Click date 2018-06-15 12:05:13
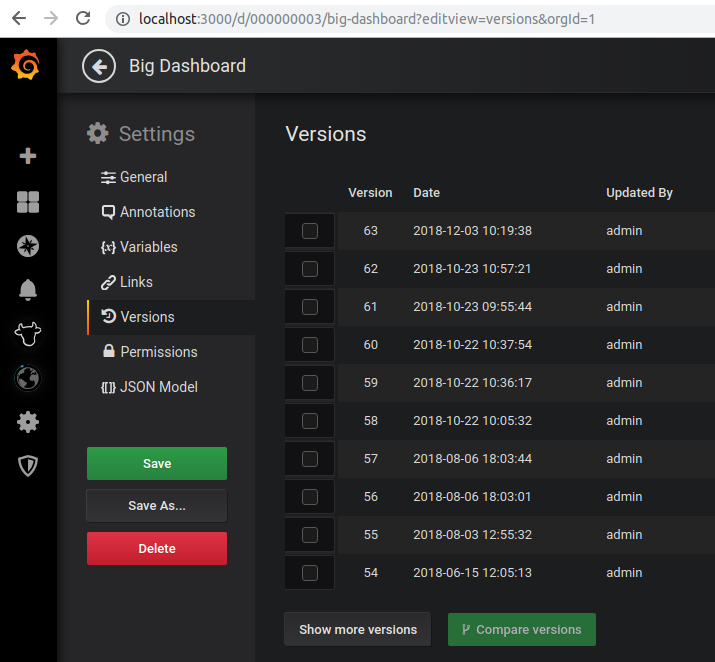715x662 pixels. (x=472, y=573)
